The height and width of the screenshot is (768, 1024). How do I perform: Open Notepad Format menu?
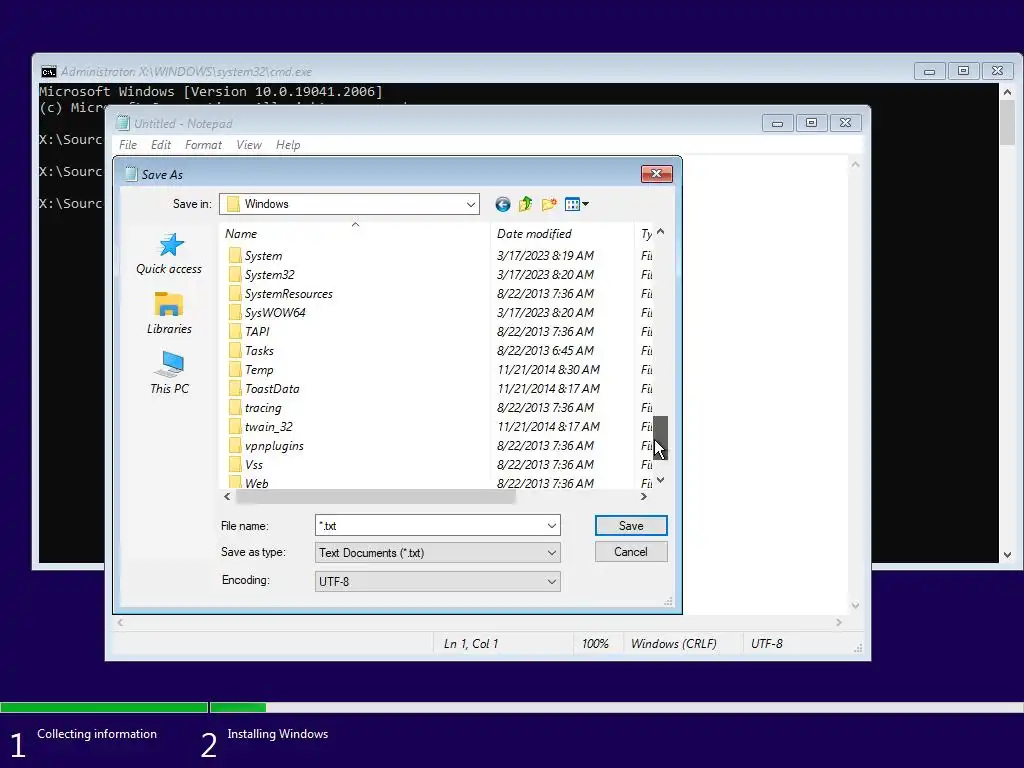click(x=203, y=145)
